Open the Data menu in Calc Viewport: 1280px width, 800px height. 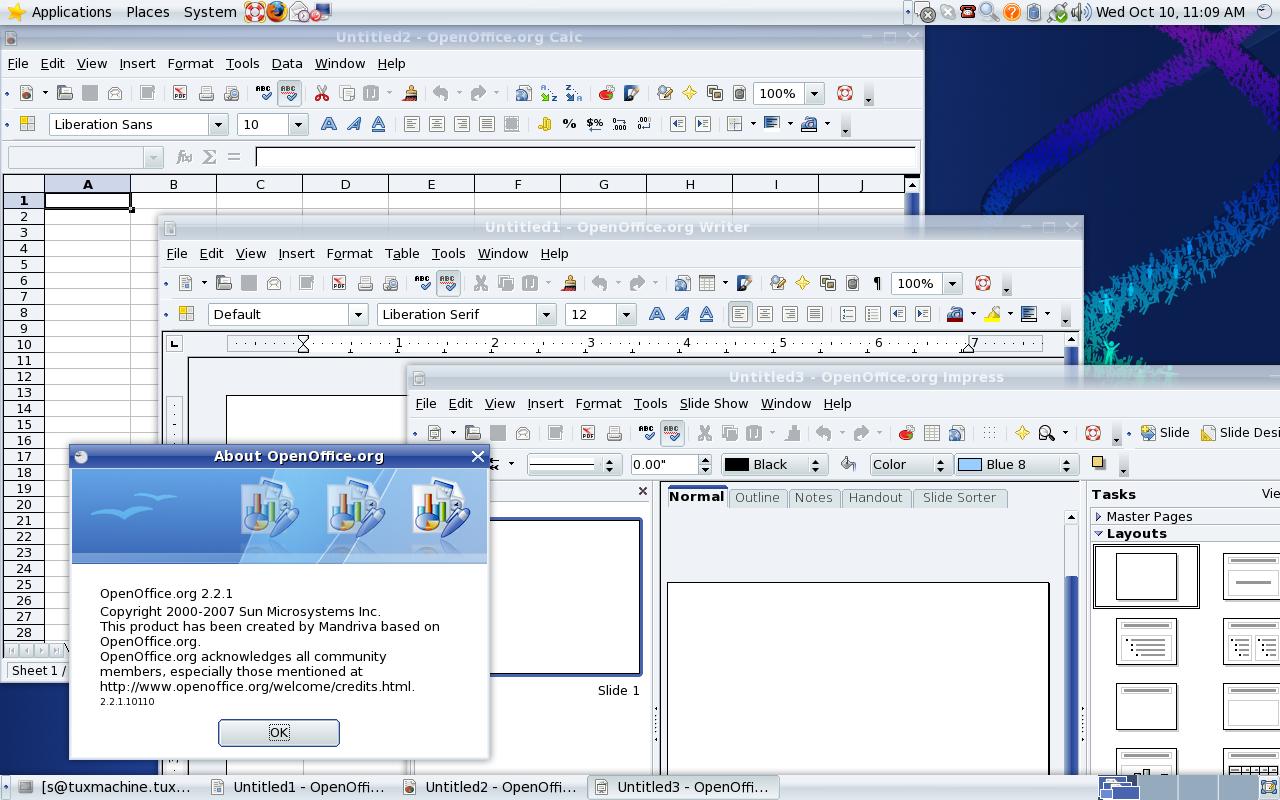(x=286, y=63)
